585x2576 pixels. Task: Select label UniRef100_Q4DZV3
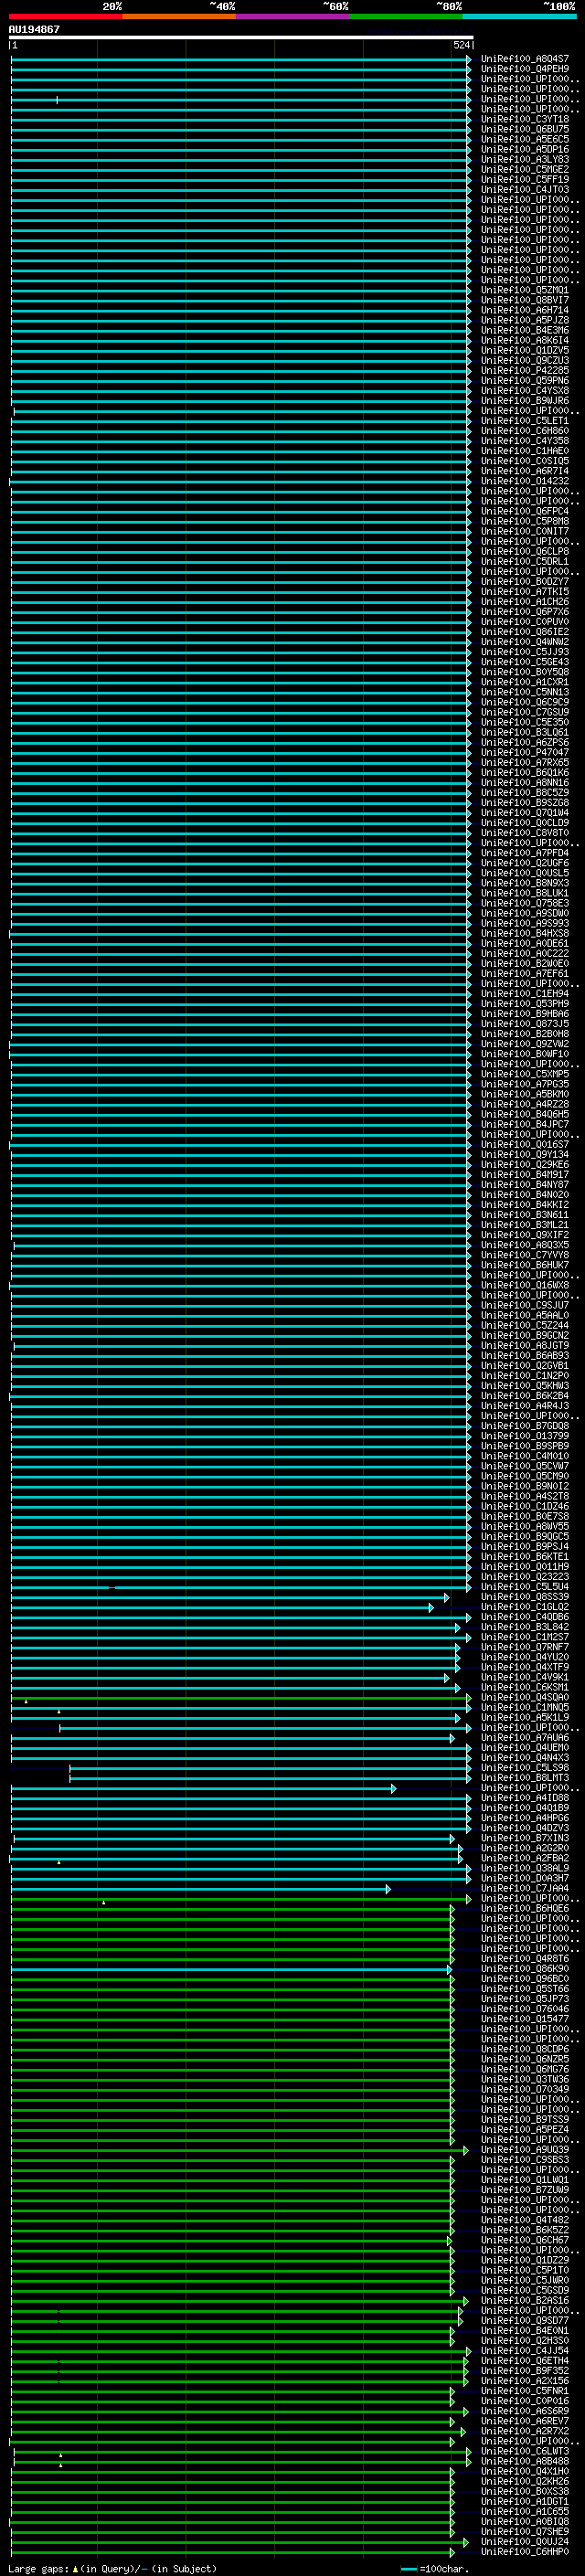tap(525, 1828)
